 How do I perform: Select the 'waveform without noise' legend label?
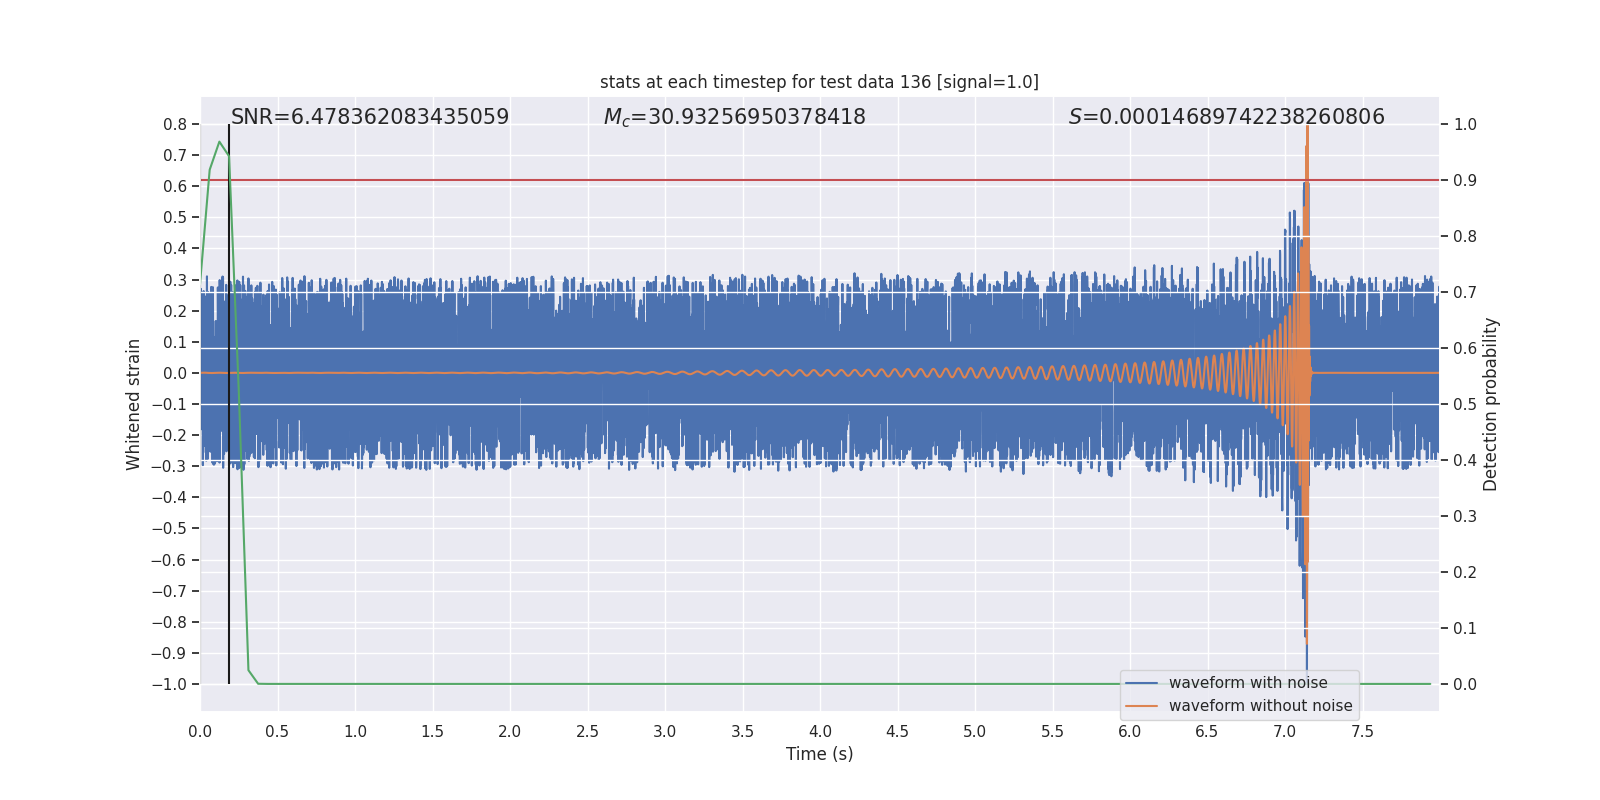[x=1260, y=706]
